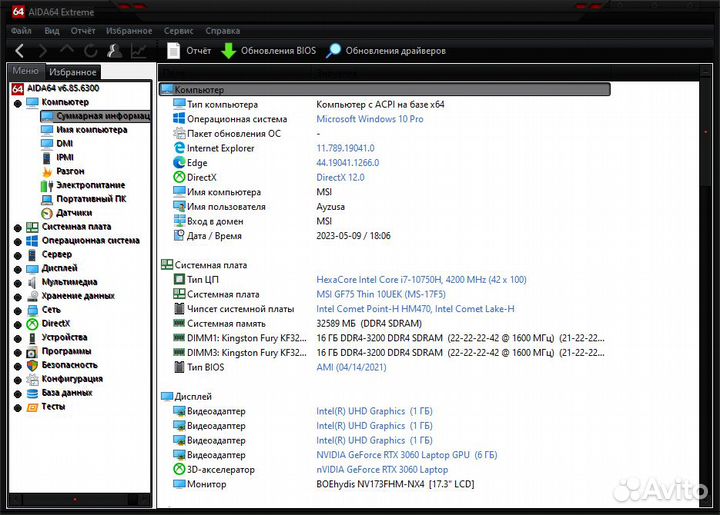The height and width of the screenshot is (515, 720).
Task: Switch to the Избранное sidebar tab
Action: pyautogui.click(x=73, y=72)
